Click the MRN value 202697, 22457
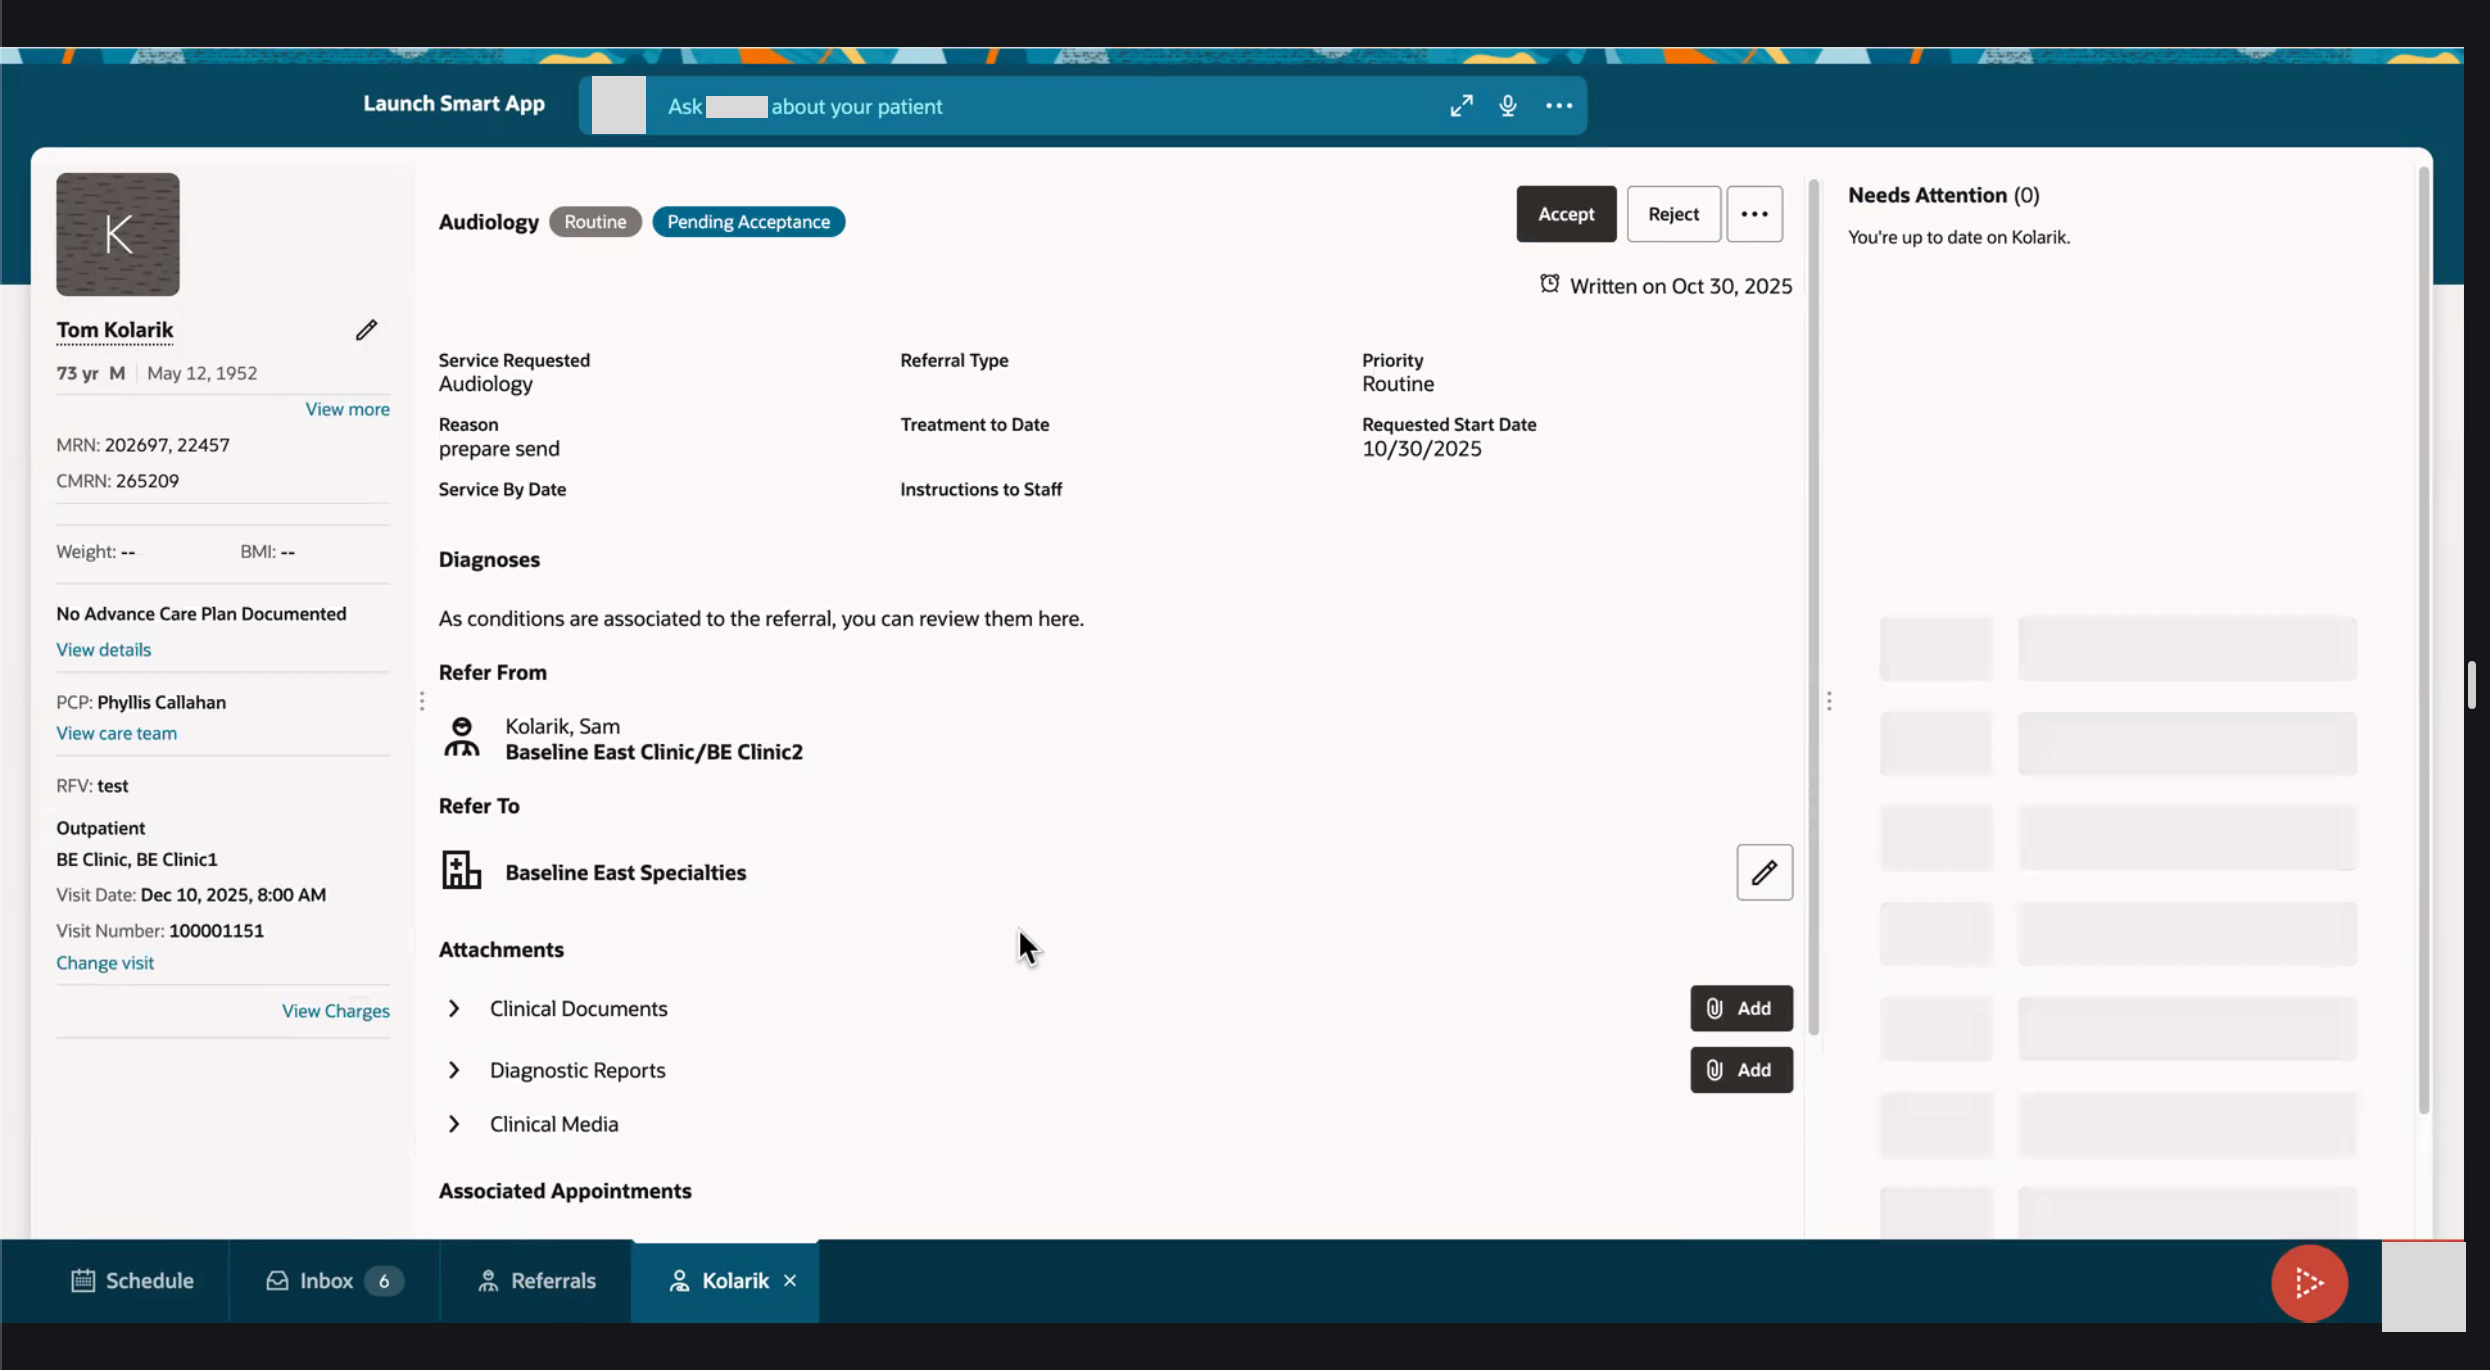Viewport: 2490px width, 1370px height. click(x=167, y=445)
